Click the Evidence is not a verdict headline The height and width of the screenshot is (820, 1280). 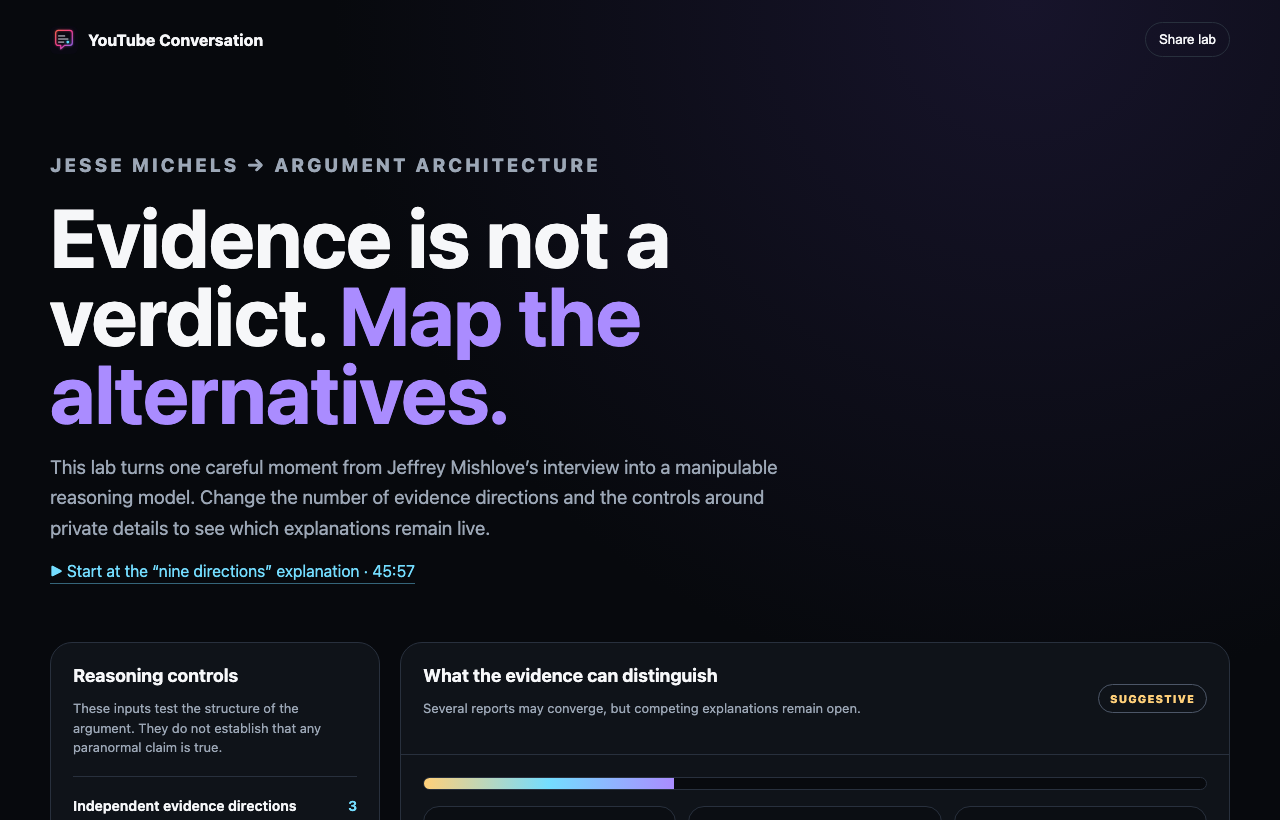(x=359, y=278)
